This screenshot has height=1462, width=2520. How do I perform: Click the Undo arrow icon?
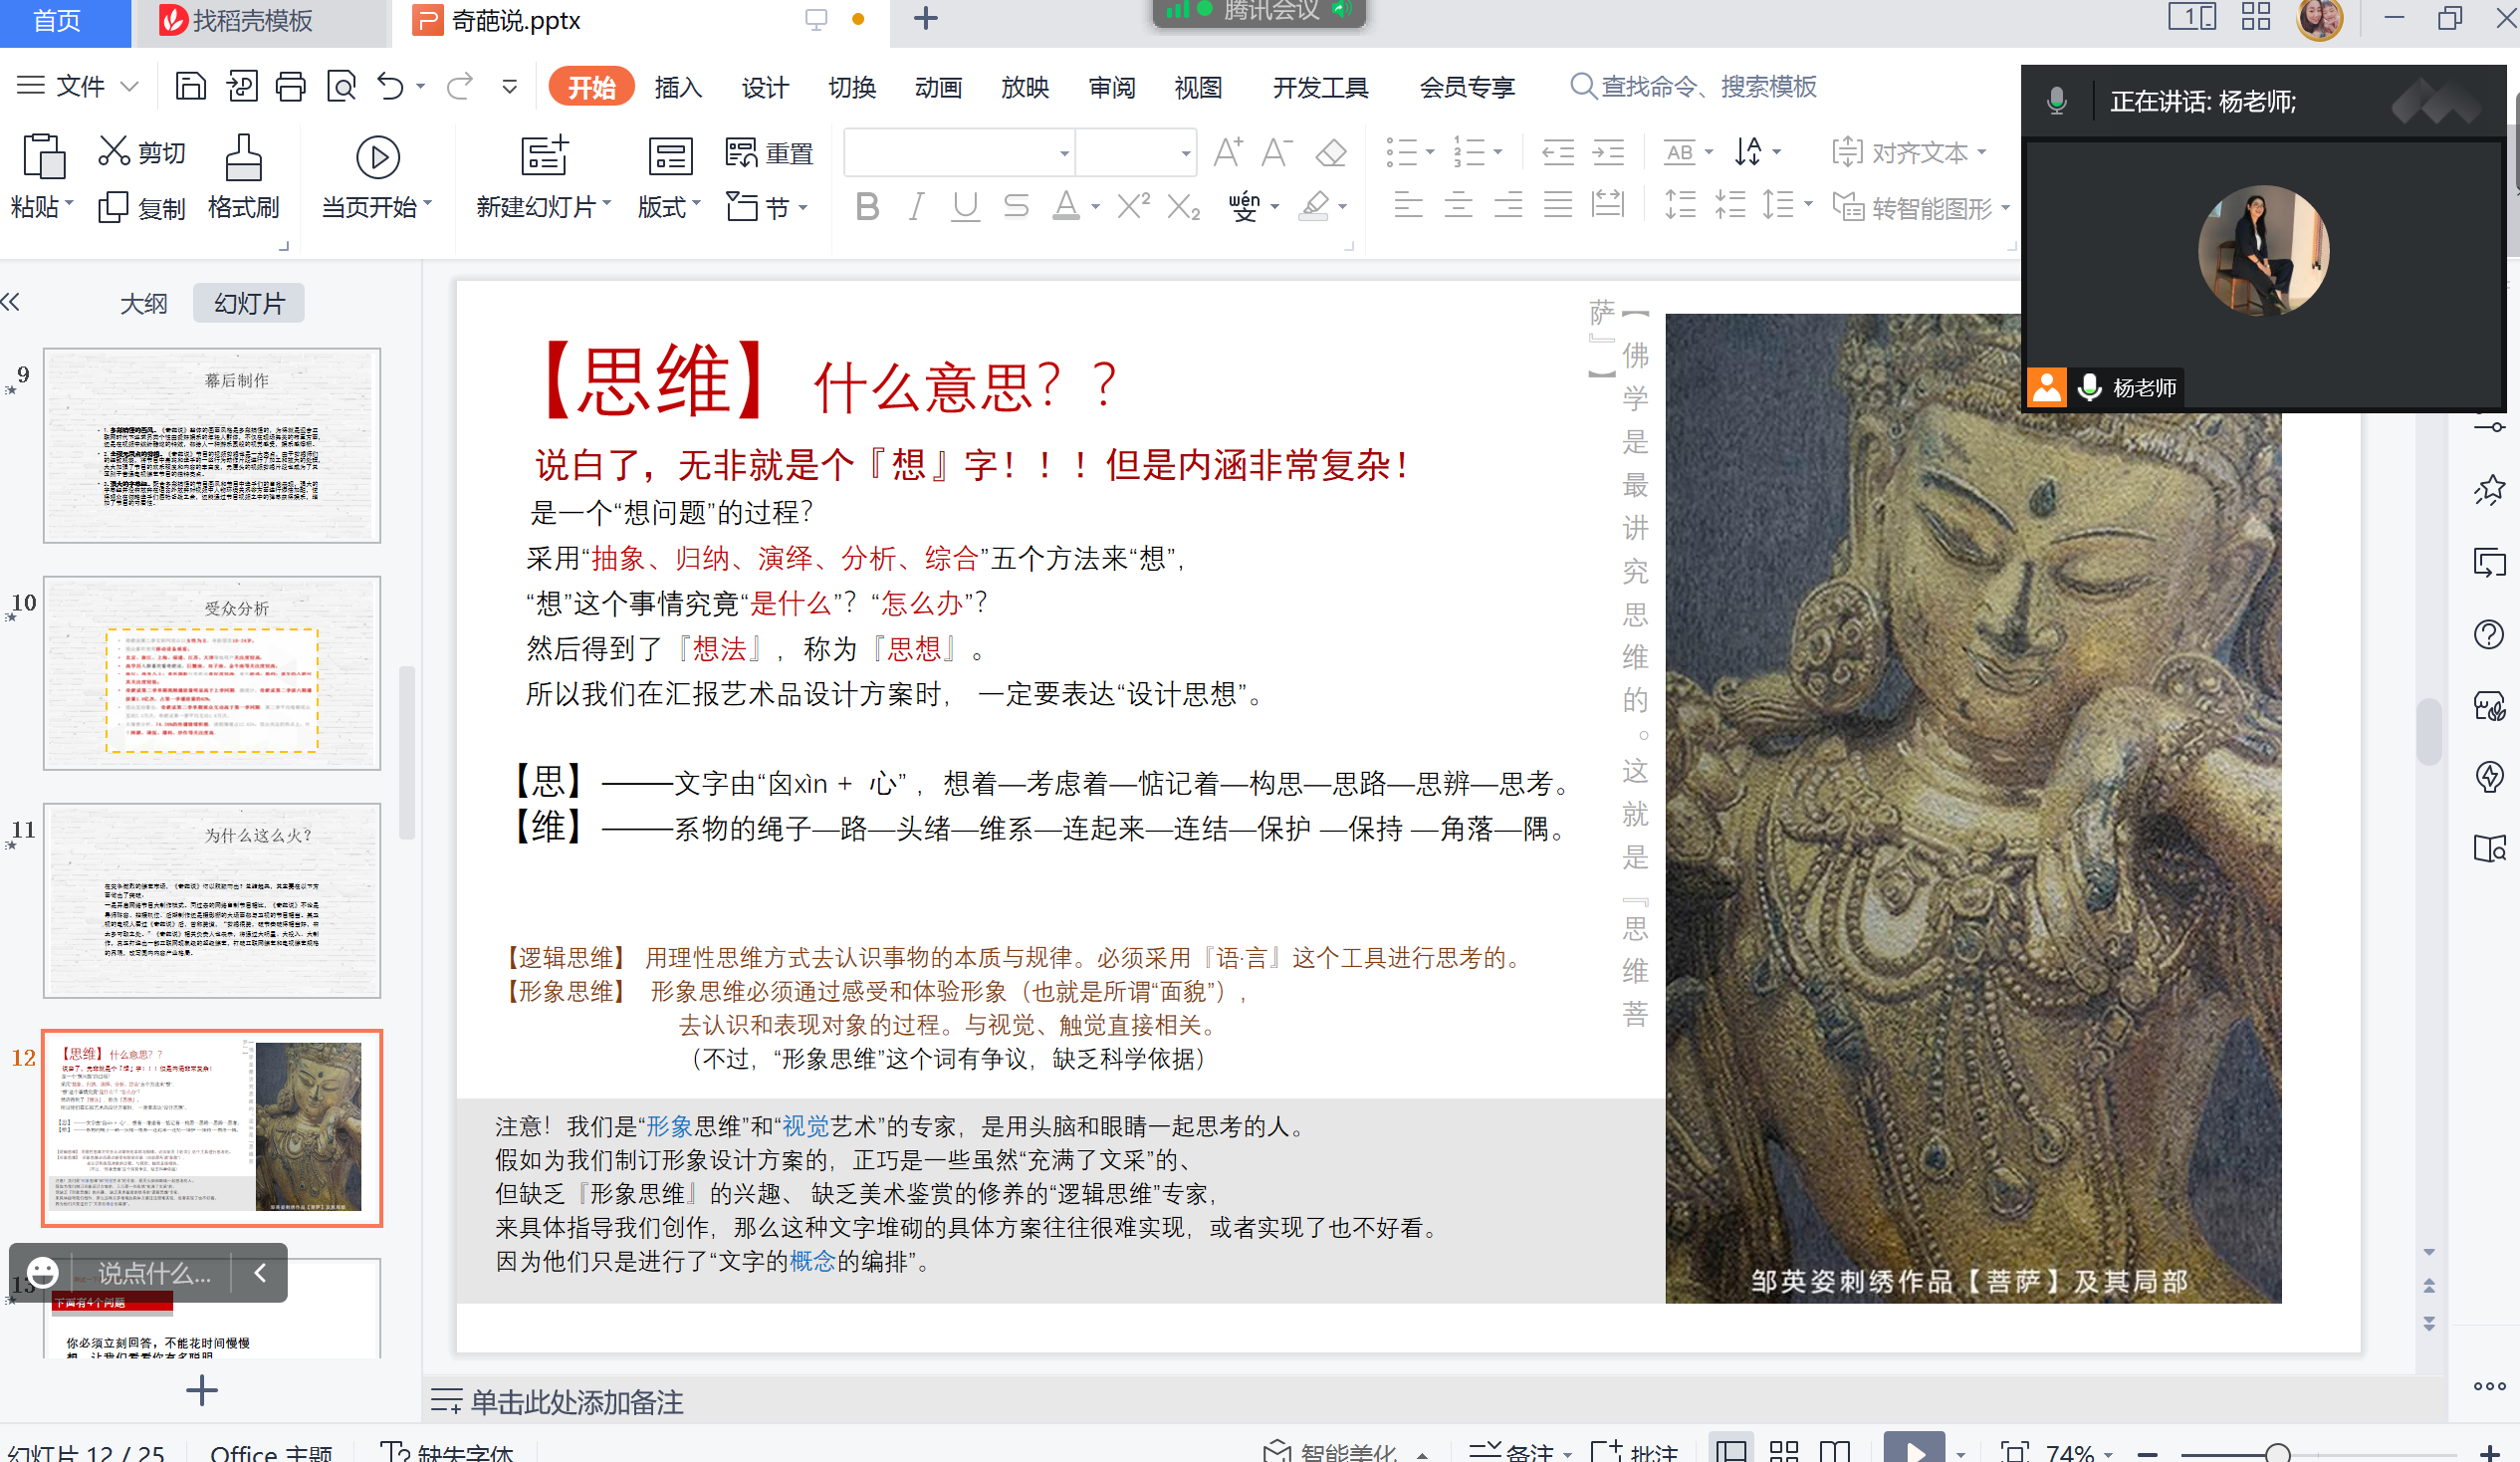pyautogui.click(x=390, y=86)
